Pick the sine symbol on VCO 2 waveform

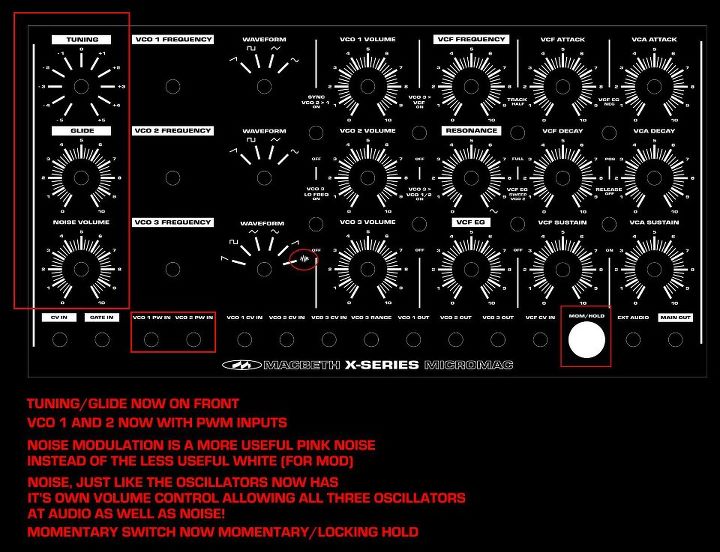point(294,151)
